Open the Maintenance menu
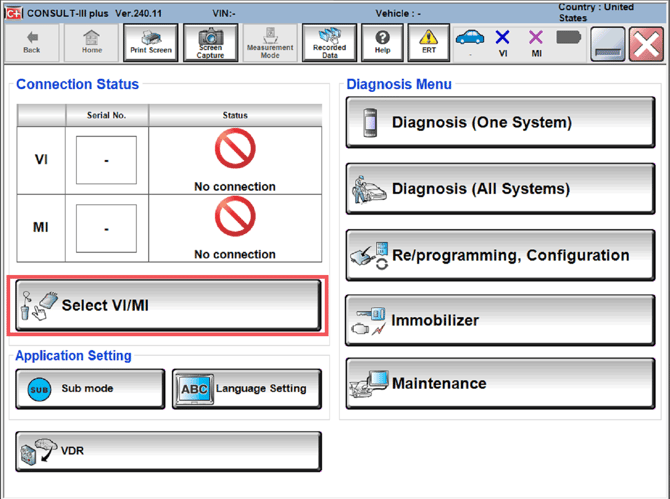670x499 pixels. (500, 384)
